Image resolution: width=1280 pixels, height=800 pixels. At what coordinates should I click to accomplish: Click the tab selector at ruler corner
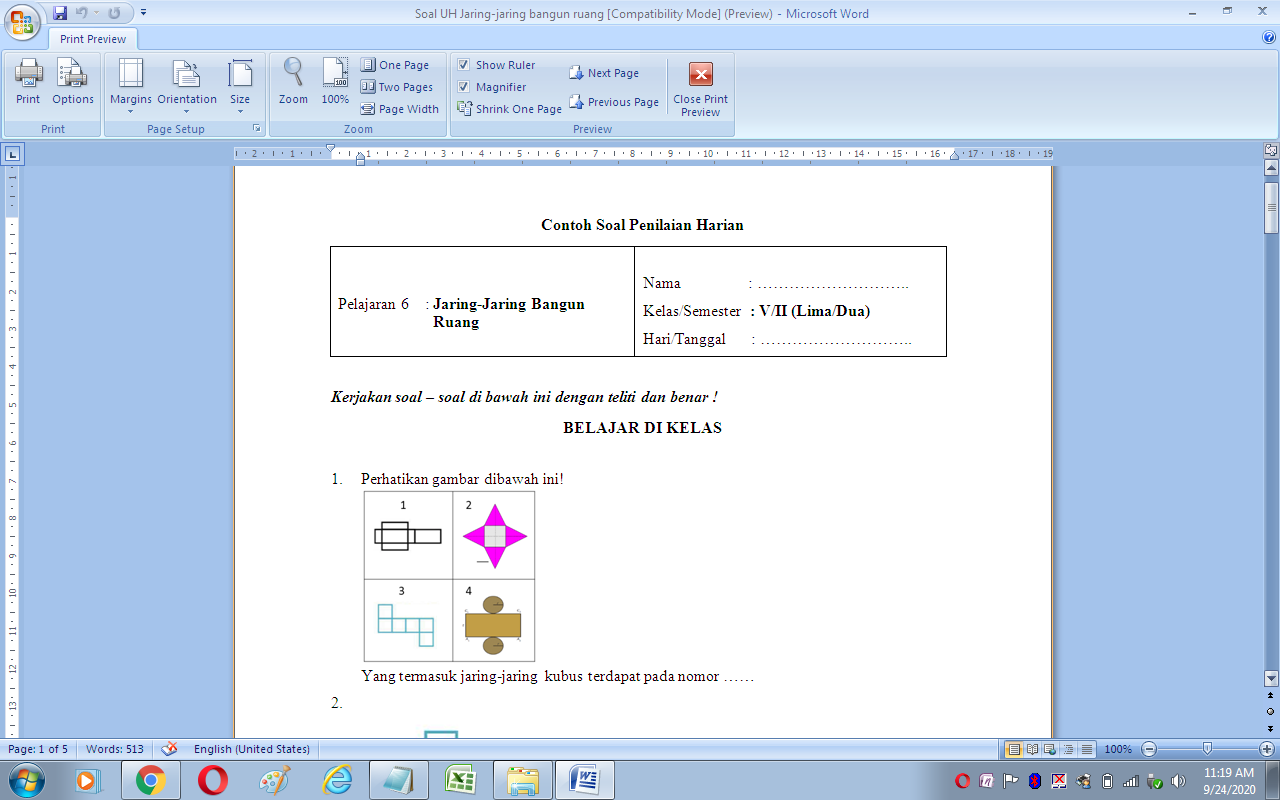pyautogui.click(x=12, y=154)
